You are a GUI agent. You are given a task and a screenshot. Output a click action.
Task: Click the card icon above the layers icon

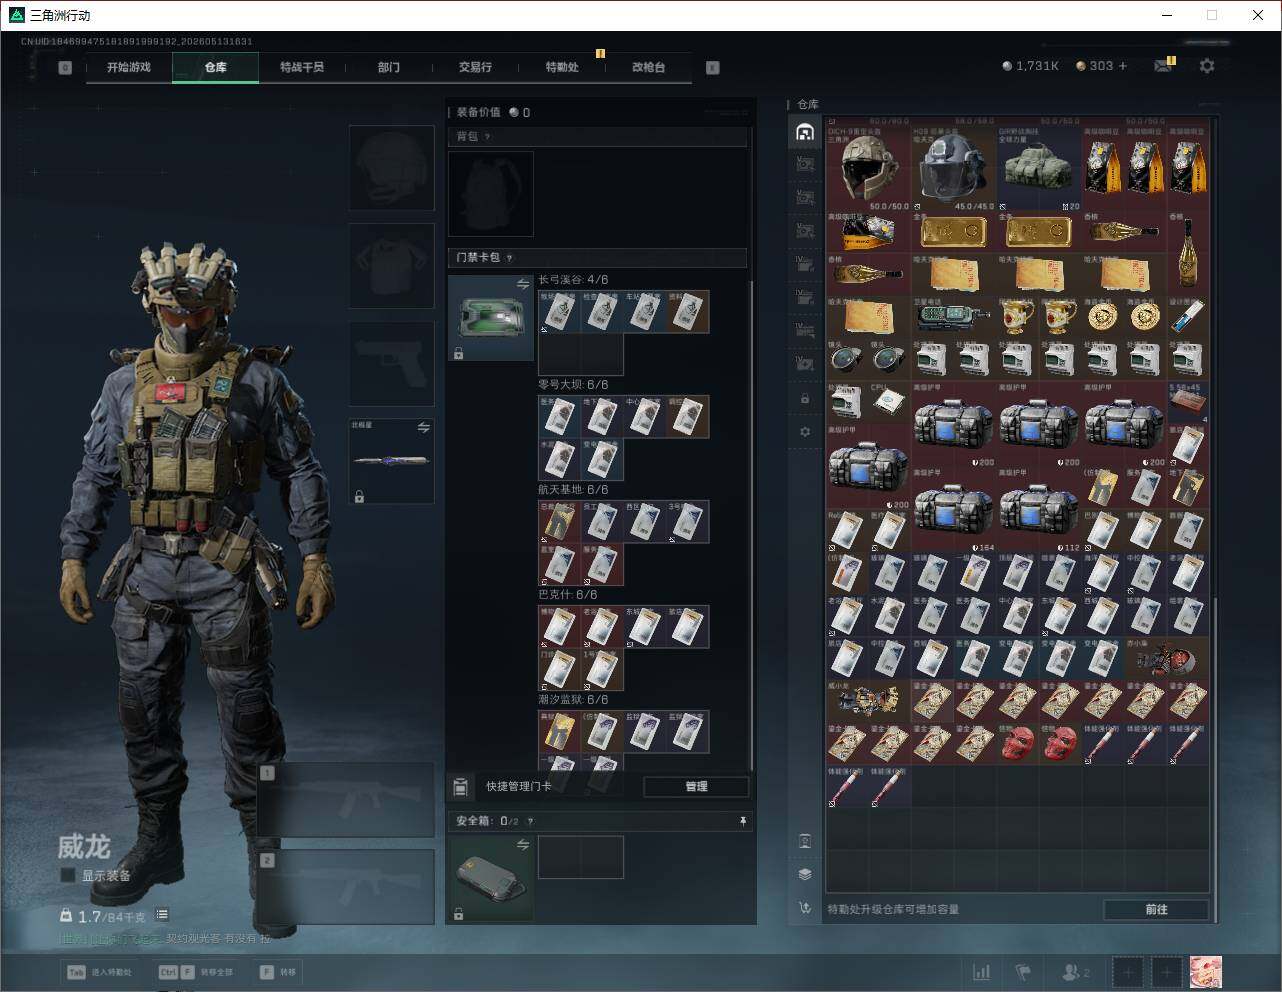click(805, 841)
